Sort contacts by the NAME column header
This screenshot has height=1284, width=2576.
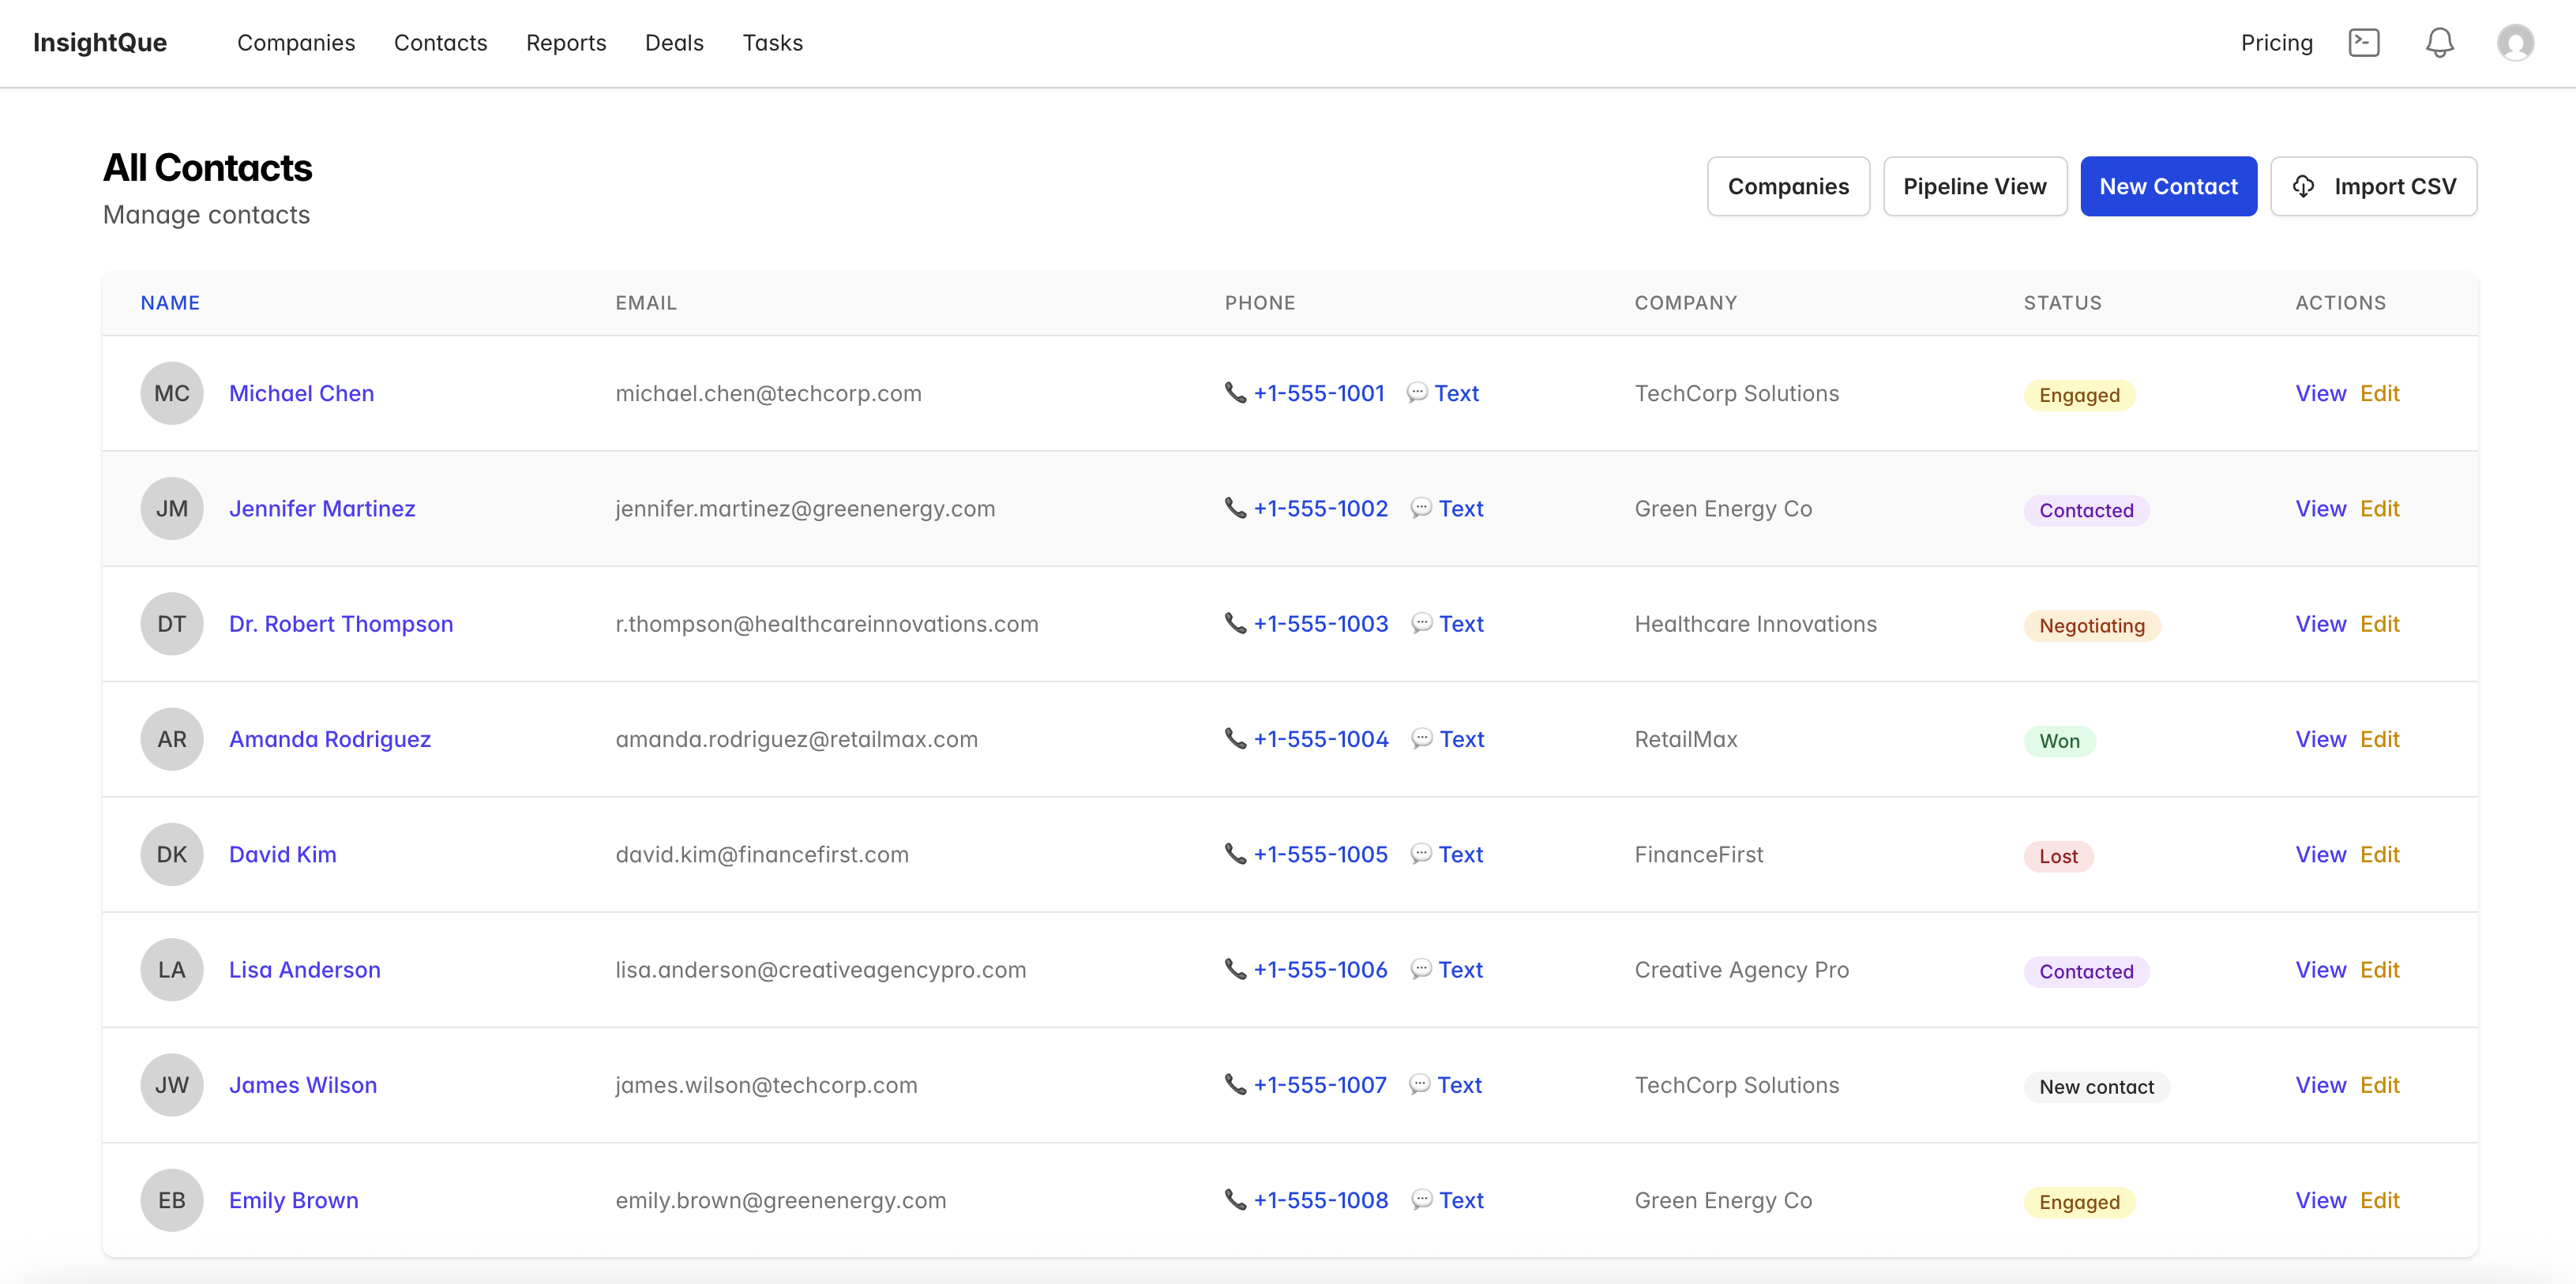click(170, 303)
